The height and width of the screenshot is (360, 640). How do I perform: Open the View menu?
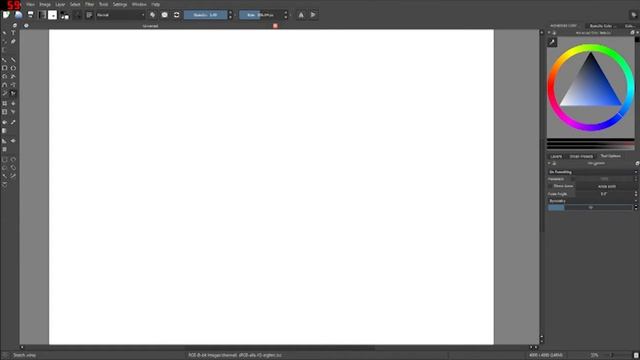(x=30, y=4)
